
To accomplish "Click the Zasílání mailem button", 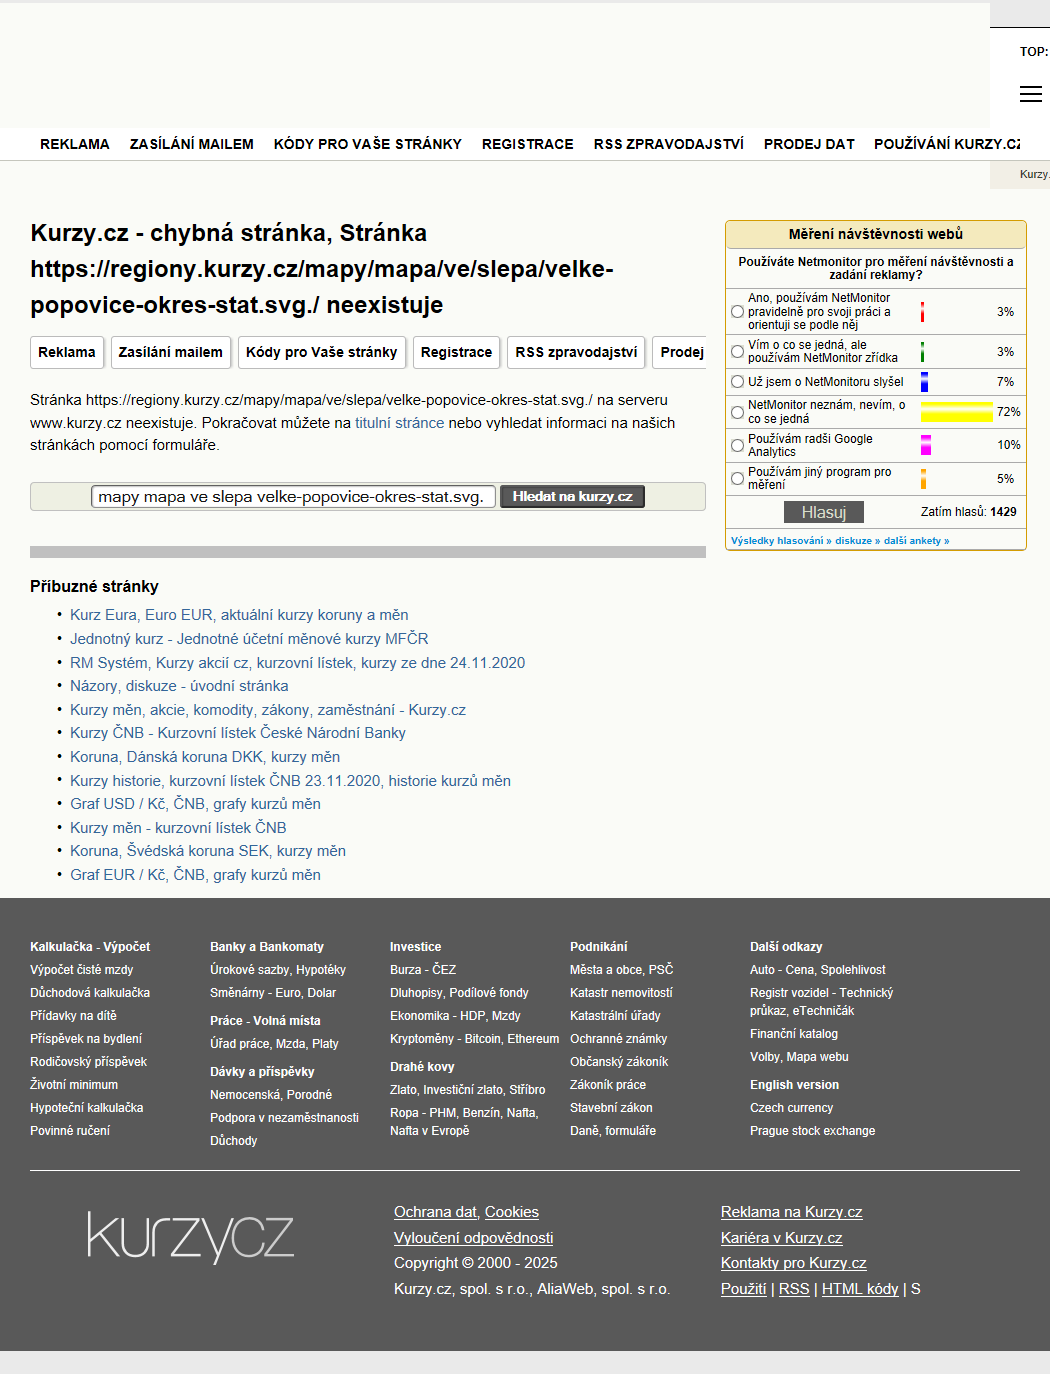I will [x=171, y=352].
